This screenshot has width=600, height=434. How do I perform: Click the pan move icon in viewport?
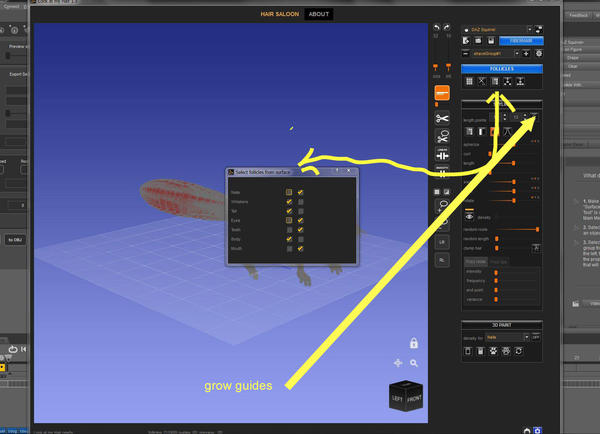click(398, 363)
